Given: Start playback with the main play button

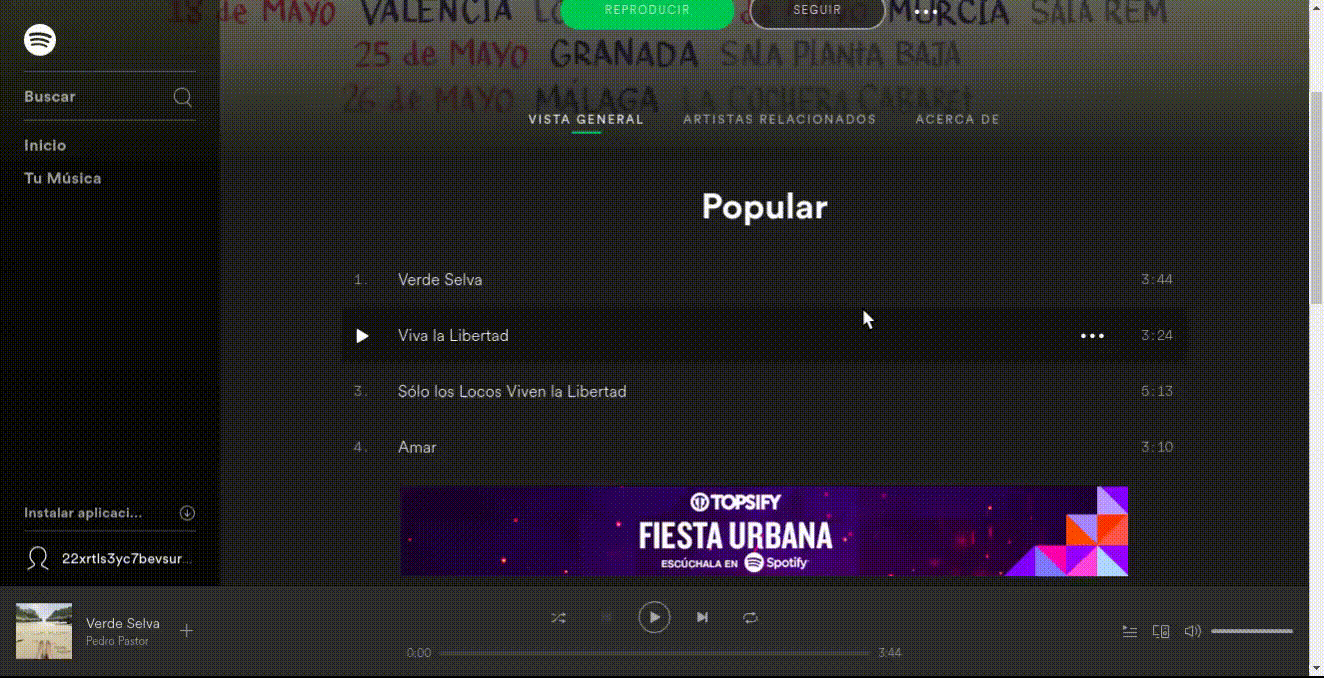Looking at the screenshot, I should point(654,618).
